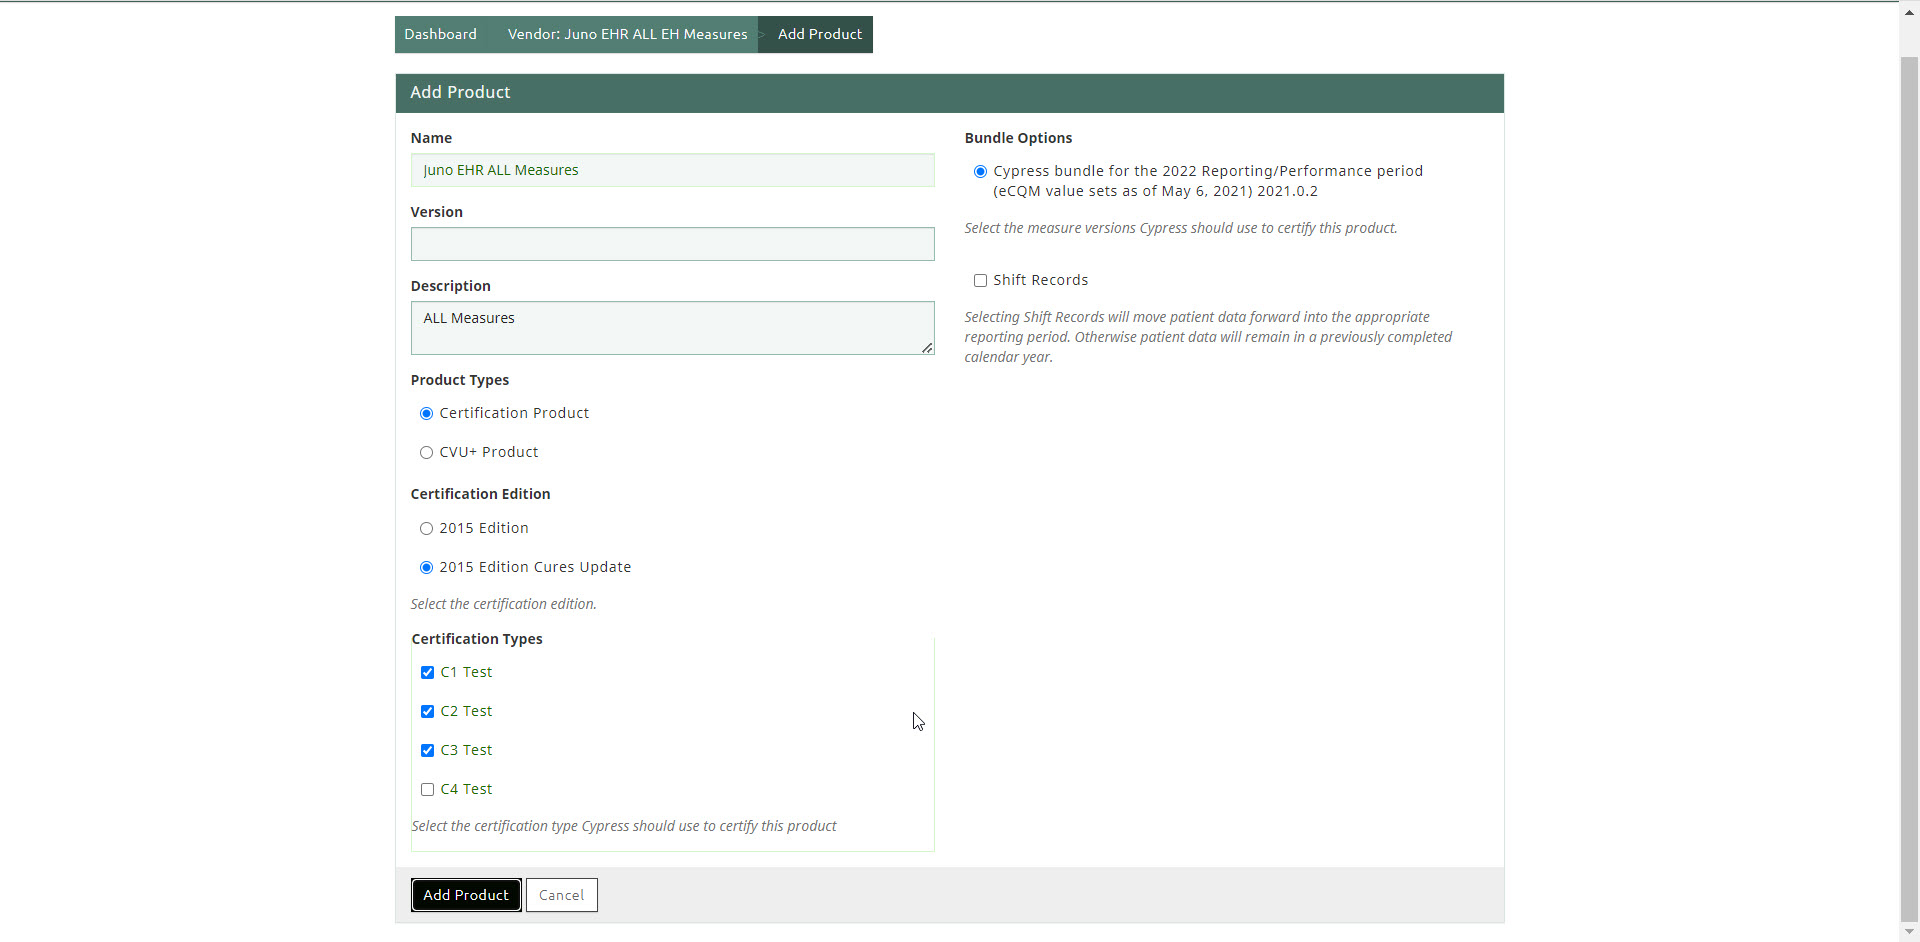Click the Add Product panel header
1920x942 pixels.
tap(949, 93)
